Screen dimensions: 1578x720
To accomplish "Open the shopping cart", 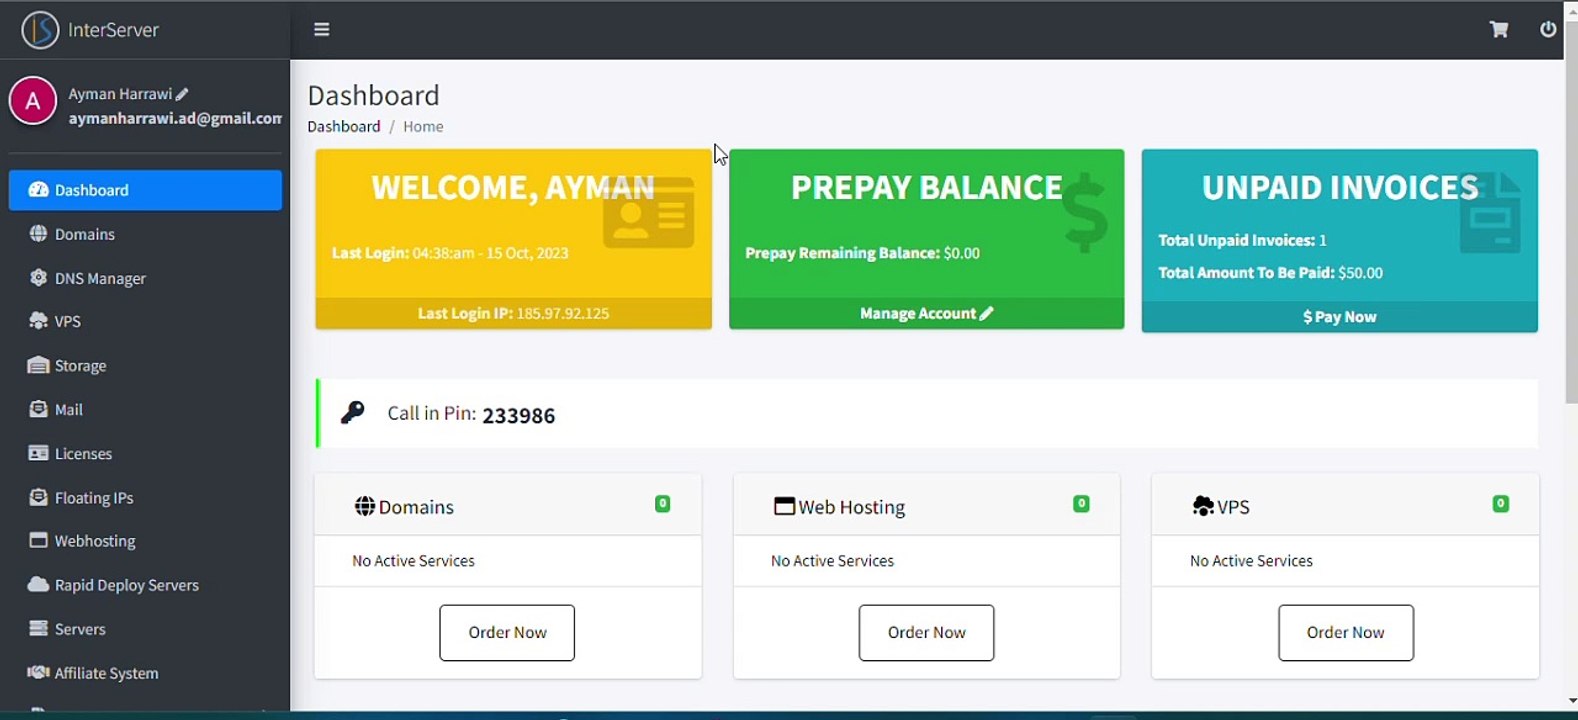I will [x=1499, y=29].
